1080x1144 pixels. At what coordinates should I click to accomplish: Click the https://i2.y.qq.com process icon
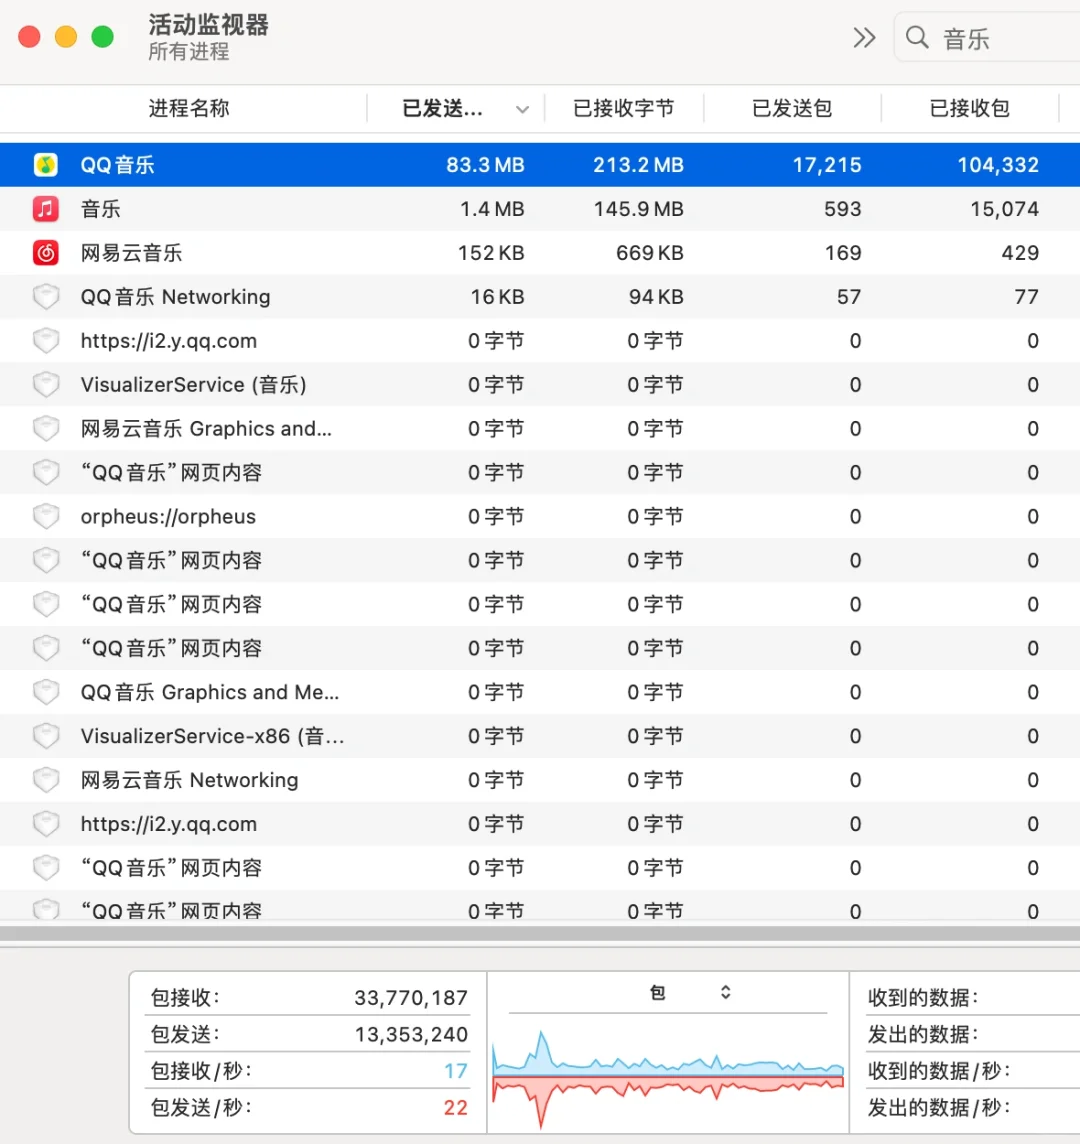coord(45,340)
